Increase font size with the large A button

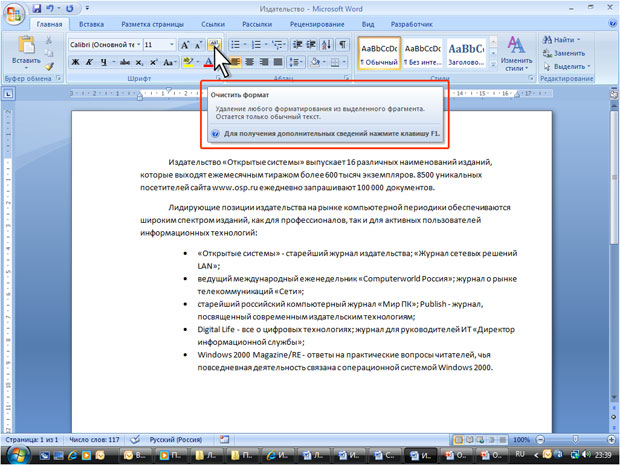[x=184, y=45]
